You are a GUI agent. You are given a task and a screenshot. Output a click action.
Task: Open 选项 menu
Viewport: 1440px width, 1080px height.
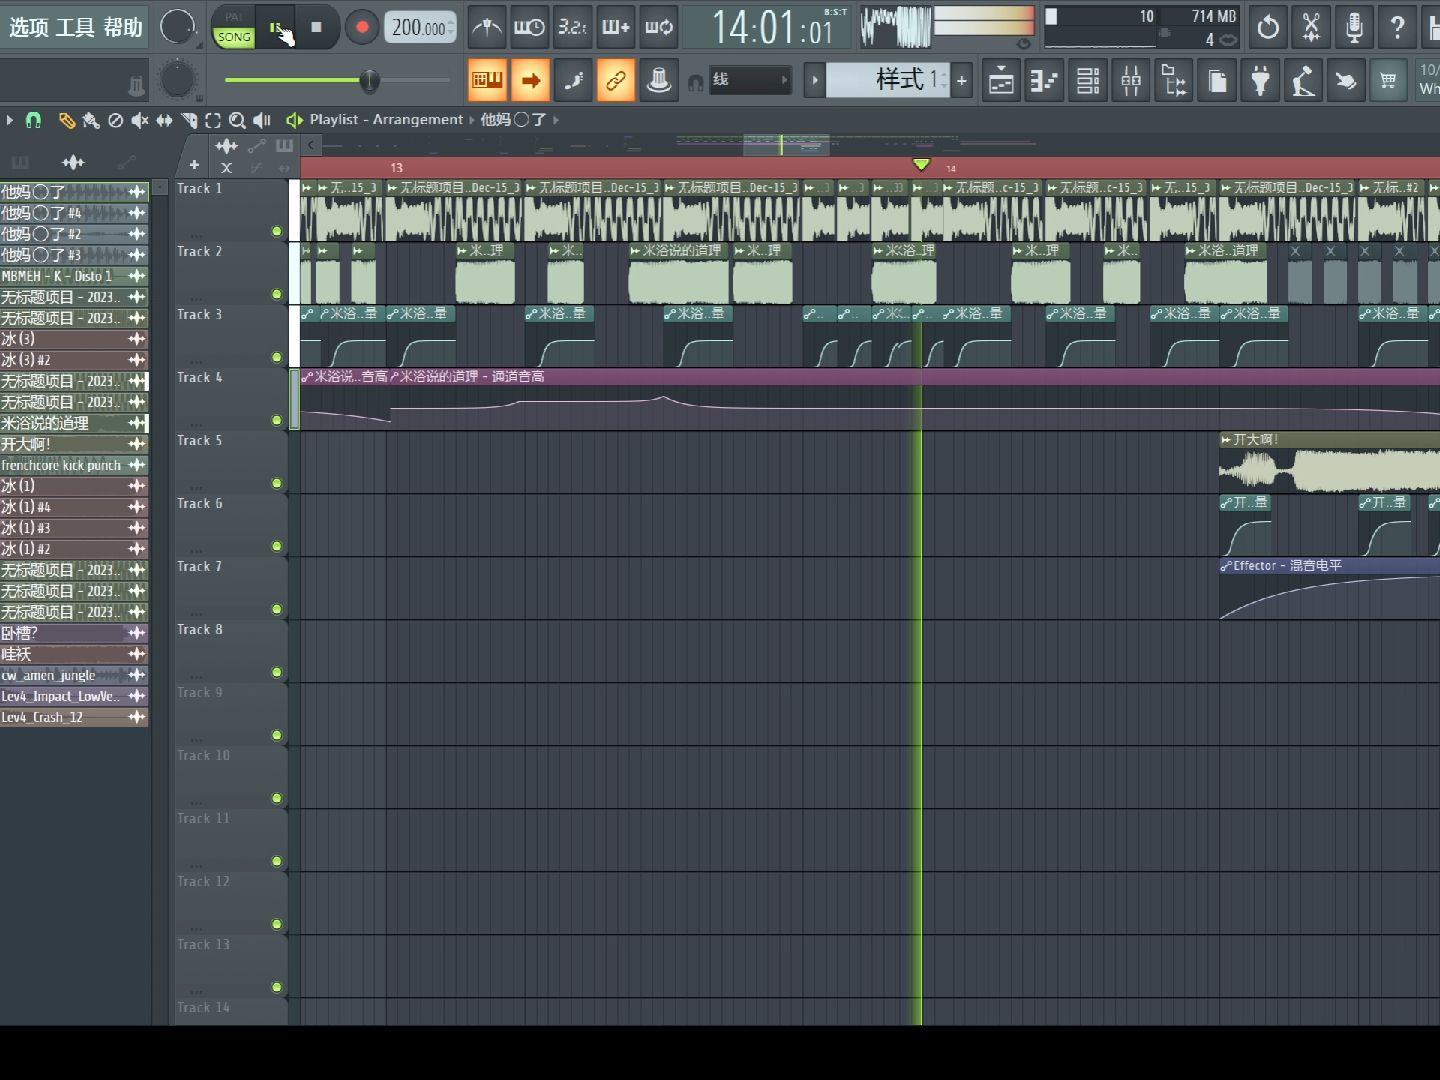point(28,27)
